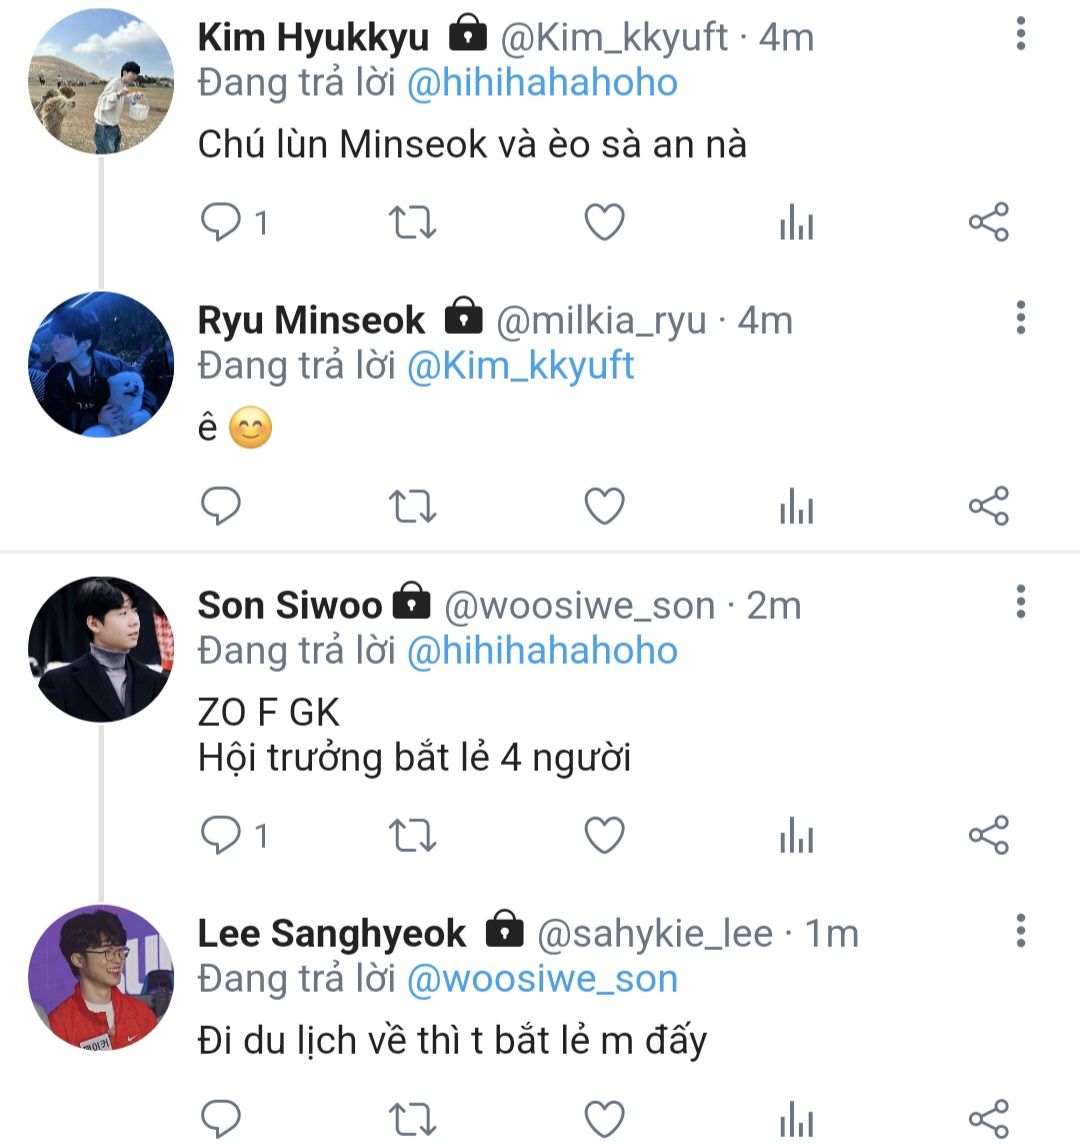Reply to Lee Sanghyeok's tweet
The width and height of the screenshot is (1080, 1144).
point(221,1118)
